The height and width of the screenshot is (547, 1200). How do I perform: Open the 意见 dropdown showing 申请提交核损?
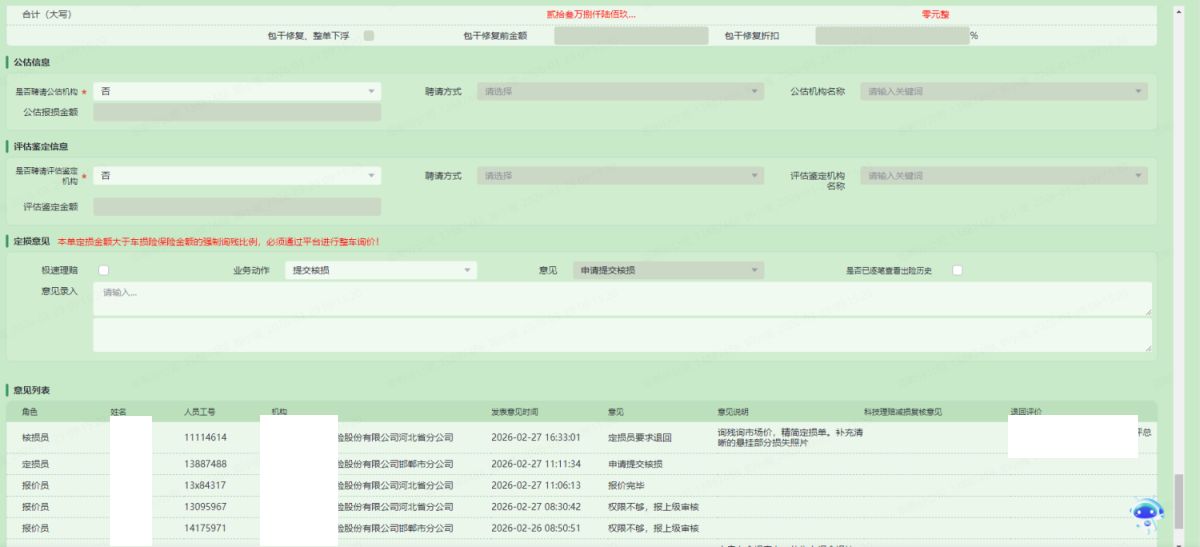[x=667, y=271]
